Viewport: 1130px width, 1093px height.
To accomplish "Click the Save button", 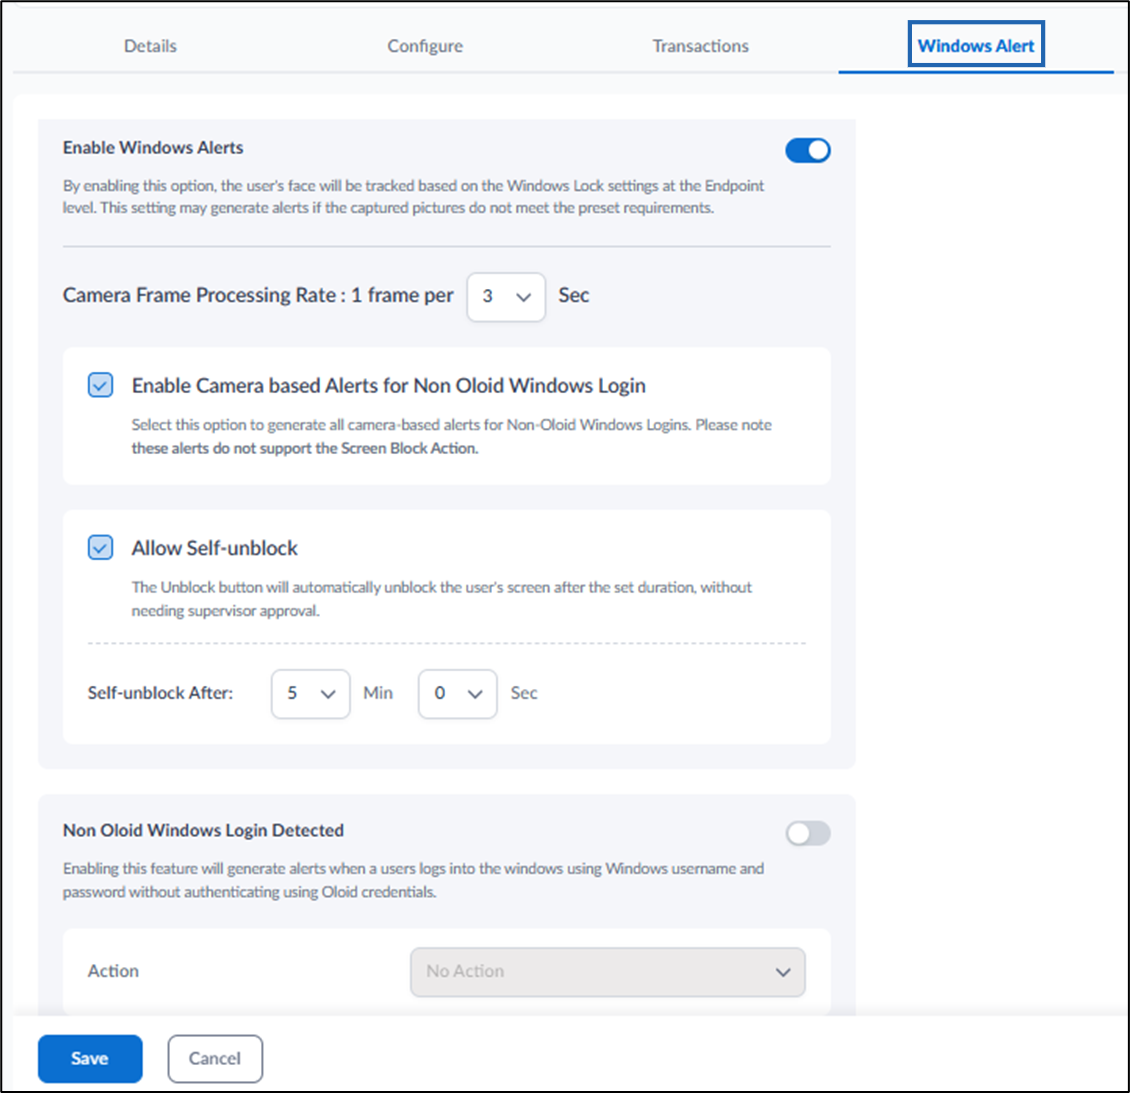I will click(x=90, y=1058).
